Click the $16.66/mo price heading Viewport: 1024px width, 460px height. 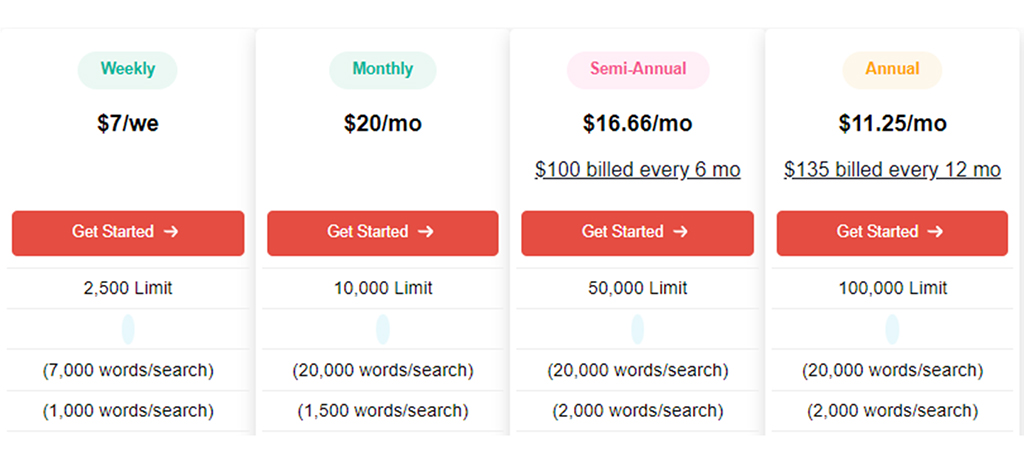click(x=637, y=123)
